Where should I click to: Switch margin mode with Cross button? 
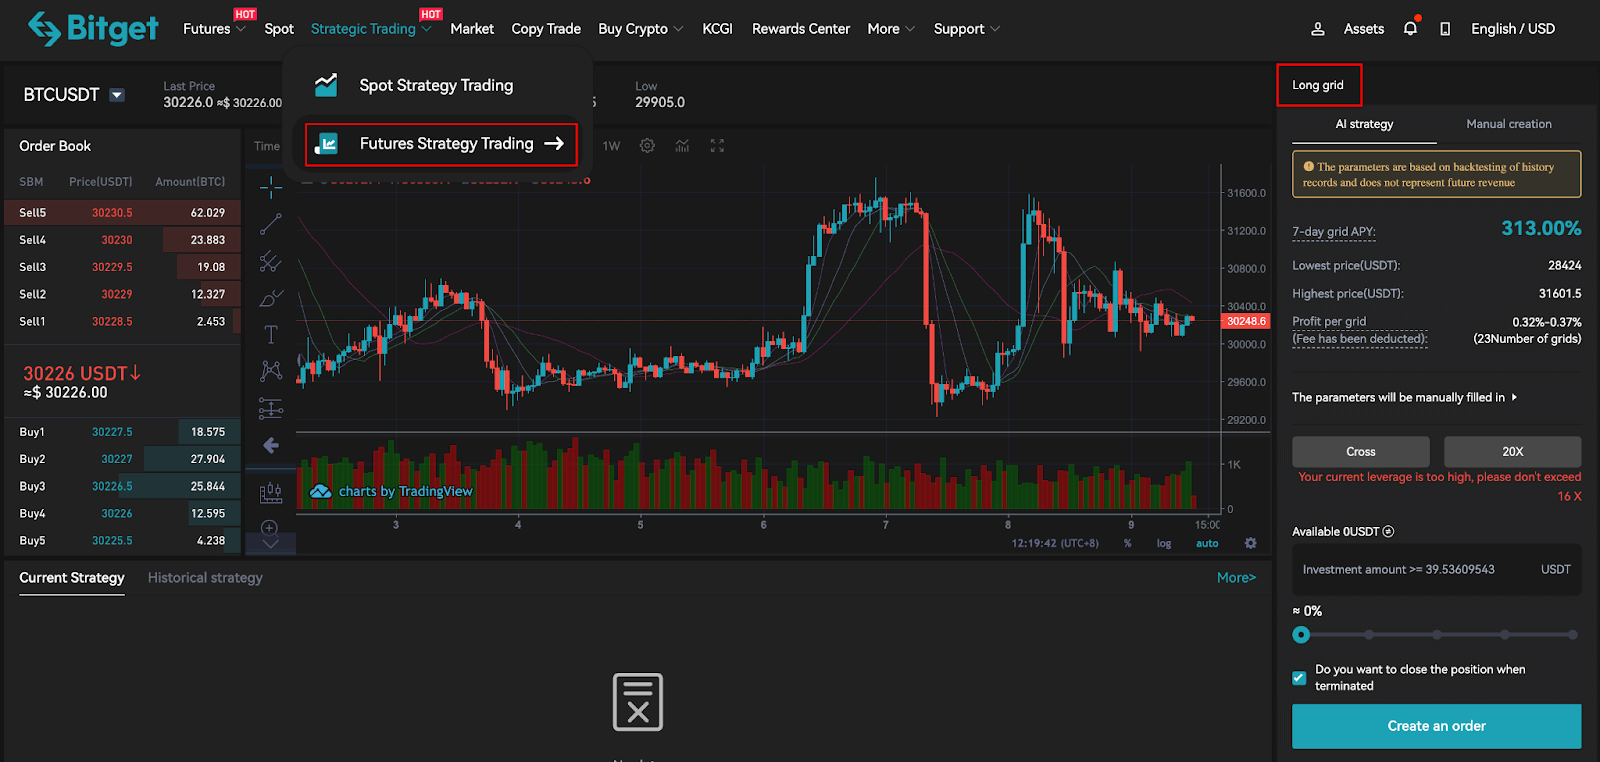click(1360, 452)
